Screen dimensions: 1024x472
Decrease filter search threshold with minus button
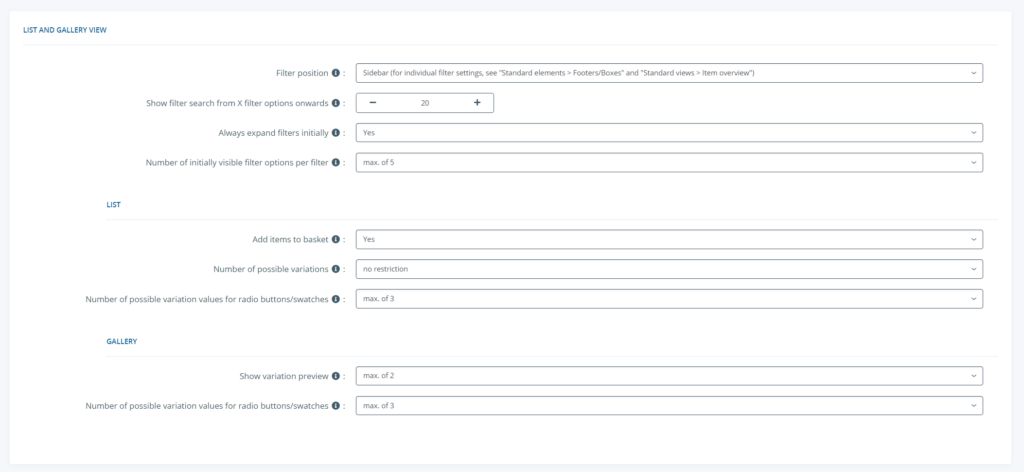click(372, 103)
